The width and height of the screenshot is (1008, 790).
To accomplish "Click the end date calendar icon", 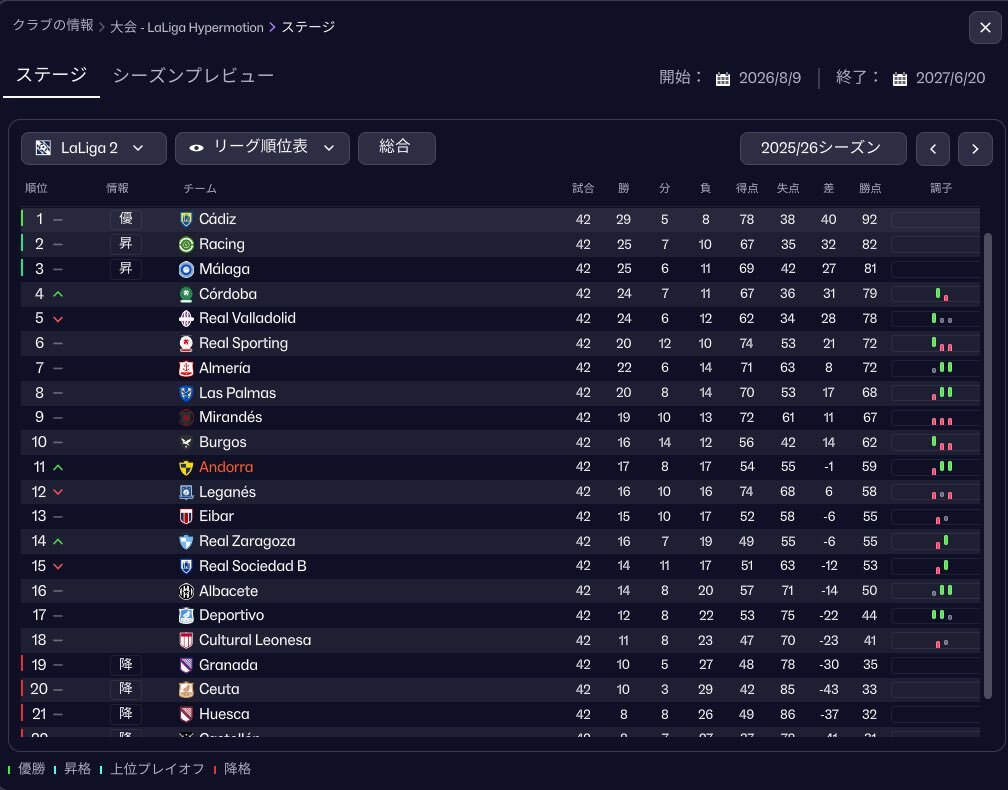I will click(x=900, y=79).
